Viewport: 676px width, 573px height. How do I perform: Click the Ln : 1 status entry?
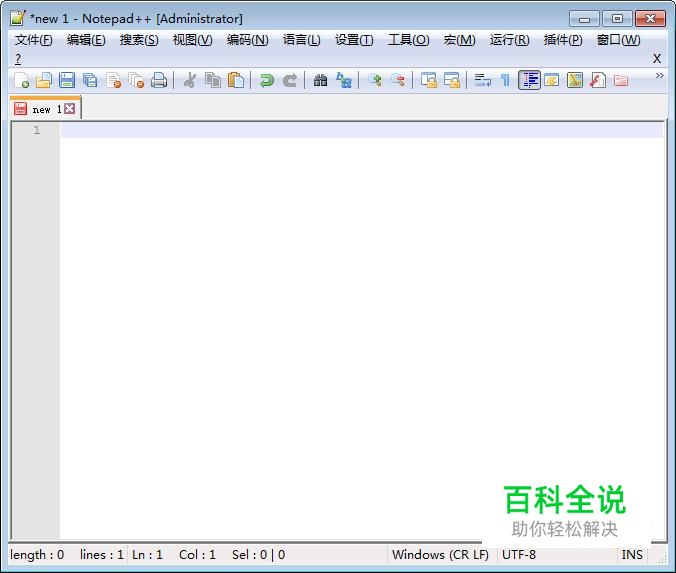[x=147, y=554]
